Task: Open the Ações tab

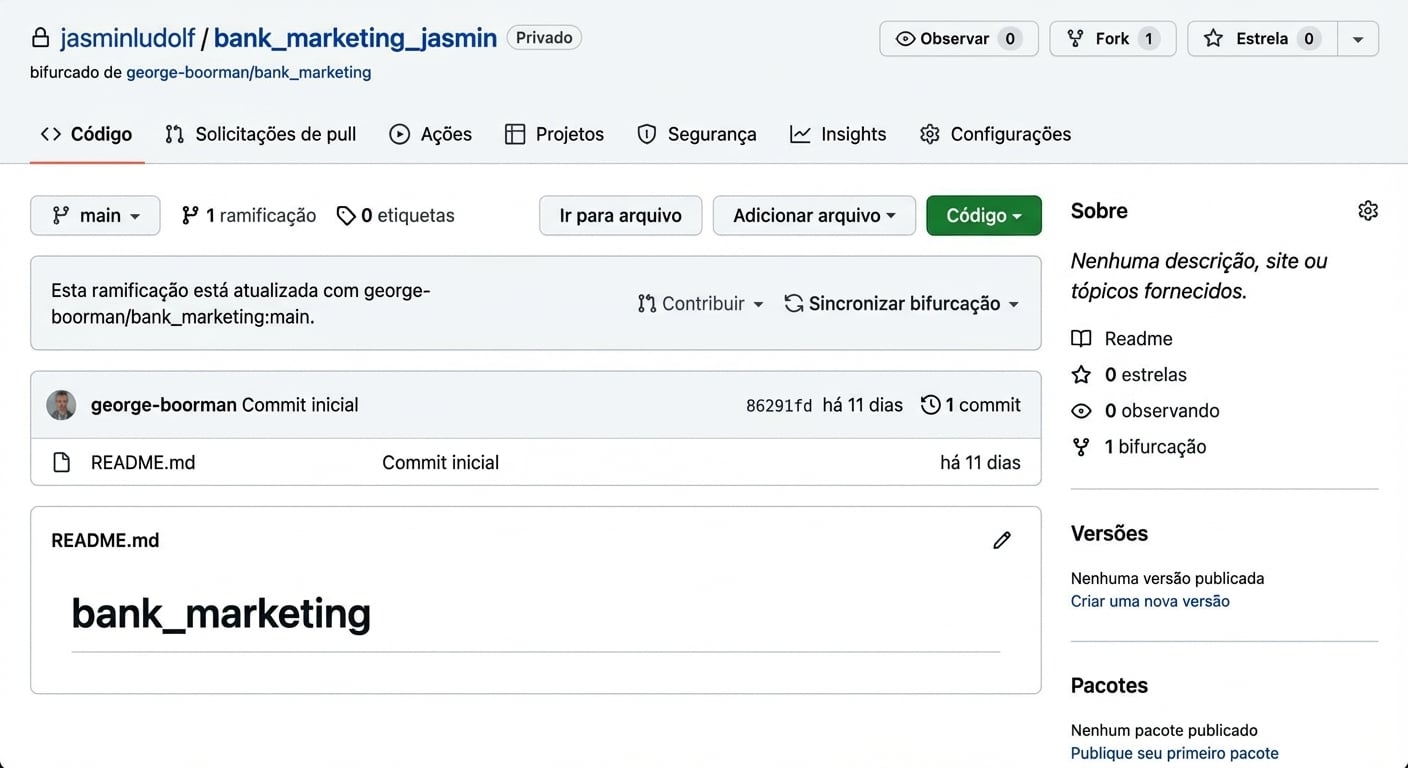Action: 430,134
